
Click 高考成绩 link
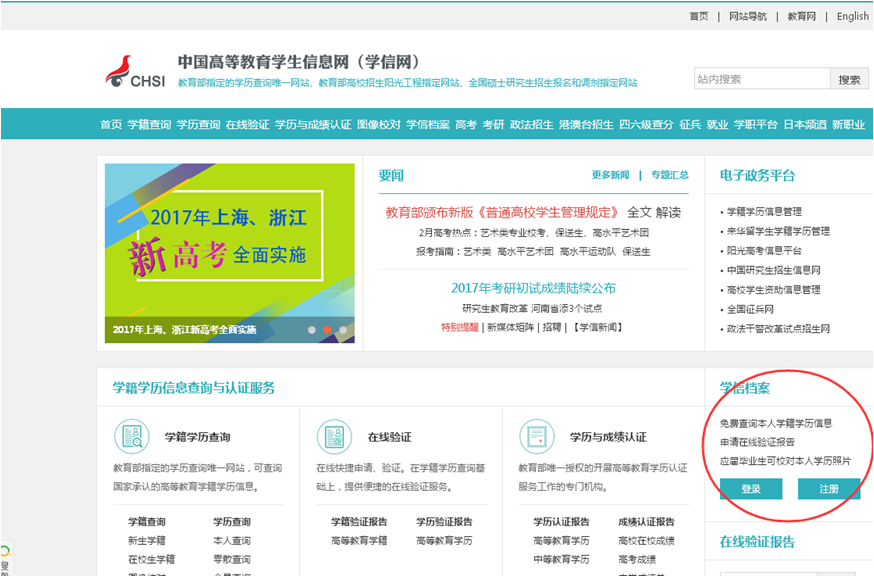pos(637,559)
